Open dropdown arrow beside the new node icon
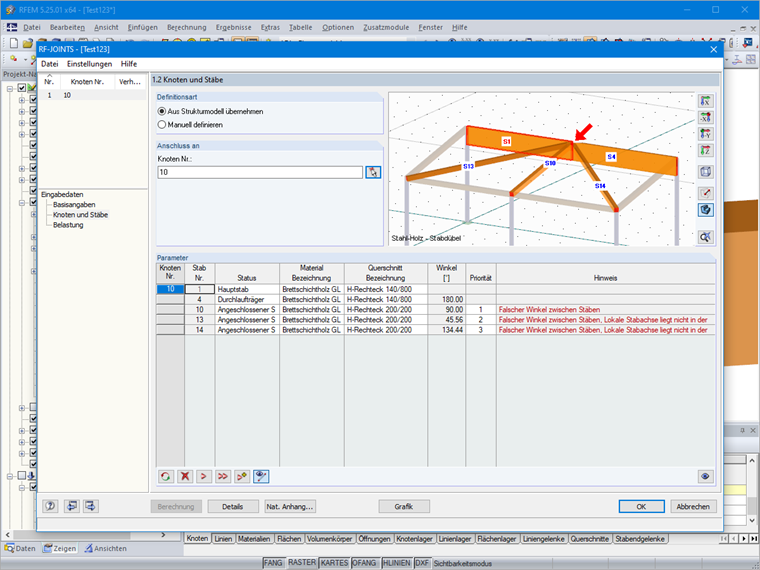 [25, 59]
